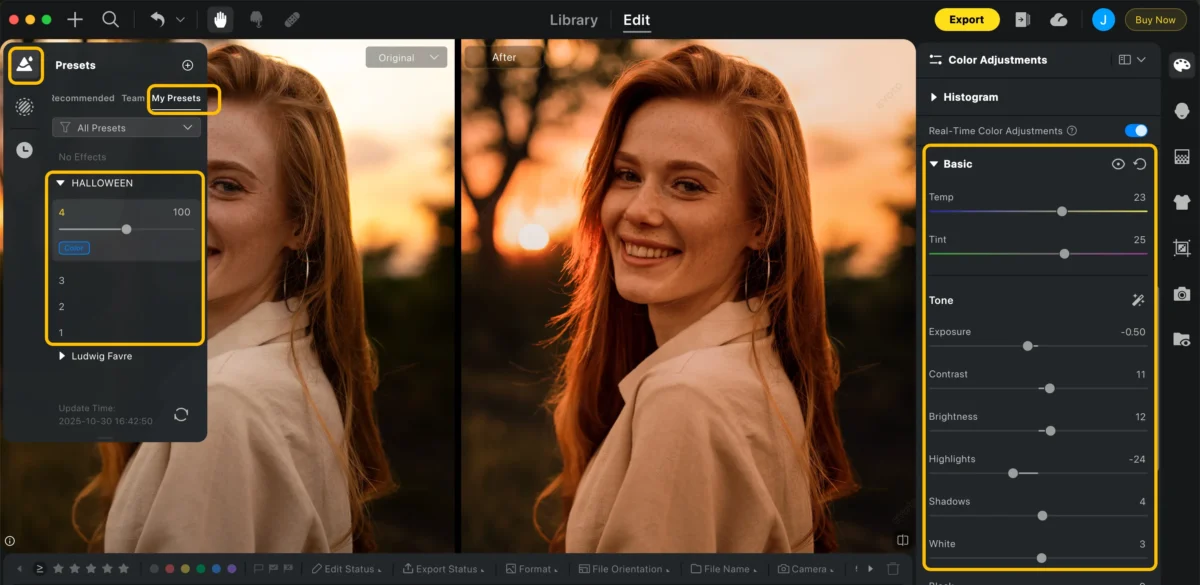Click the Exposure slider handle
Image resolution: width=1200 pixels, height=585 pixels.
(1027, 346)
